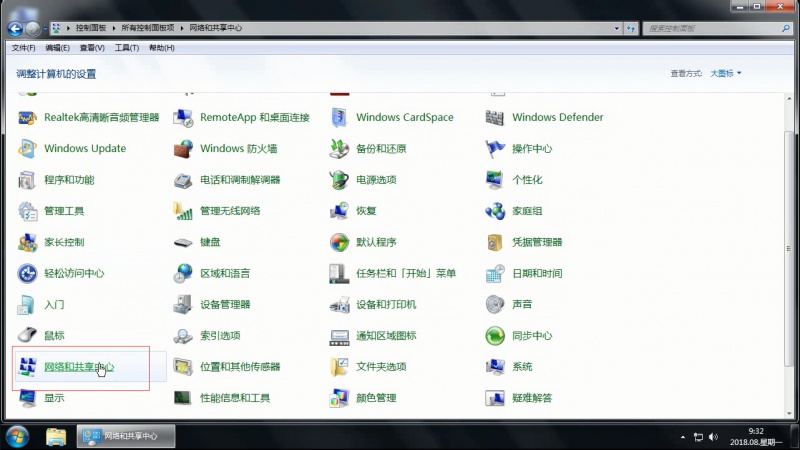Open 家长控制 icon
Screen dimensions: 800x450
(x=28, y=242)
